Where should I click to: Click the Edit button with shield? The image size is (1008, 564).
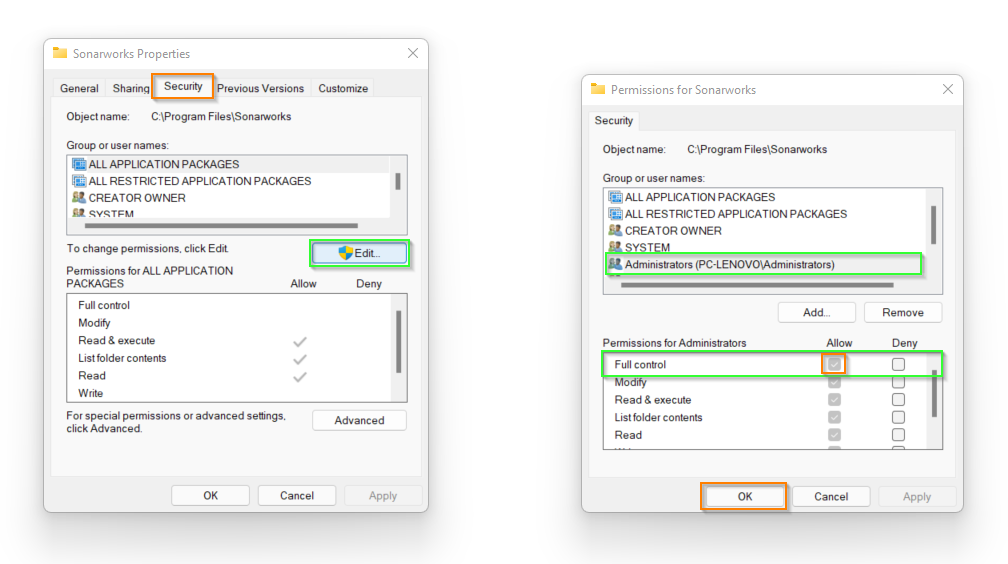pyautogui.click(x=359, y=253)
